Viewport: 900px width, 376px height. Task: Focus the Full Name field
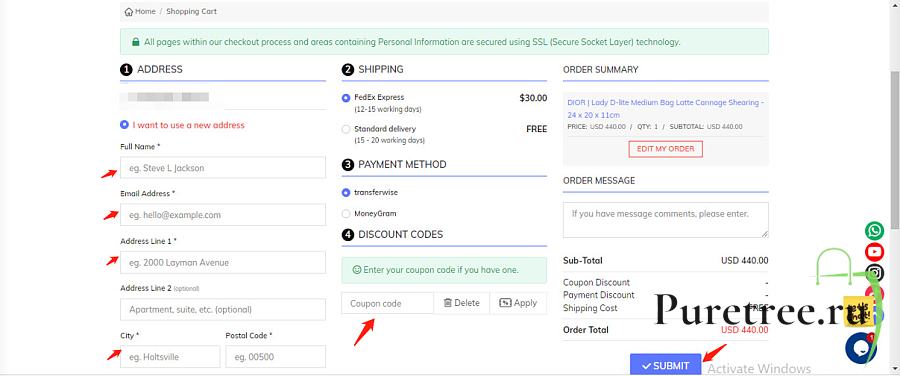pos(223,168)
